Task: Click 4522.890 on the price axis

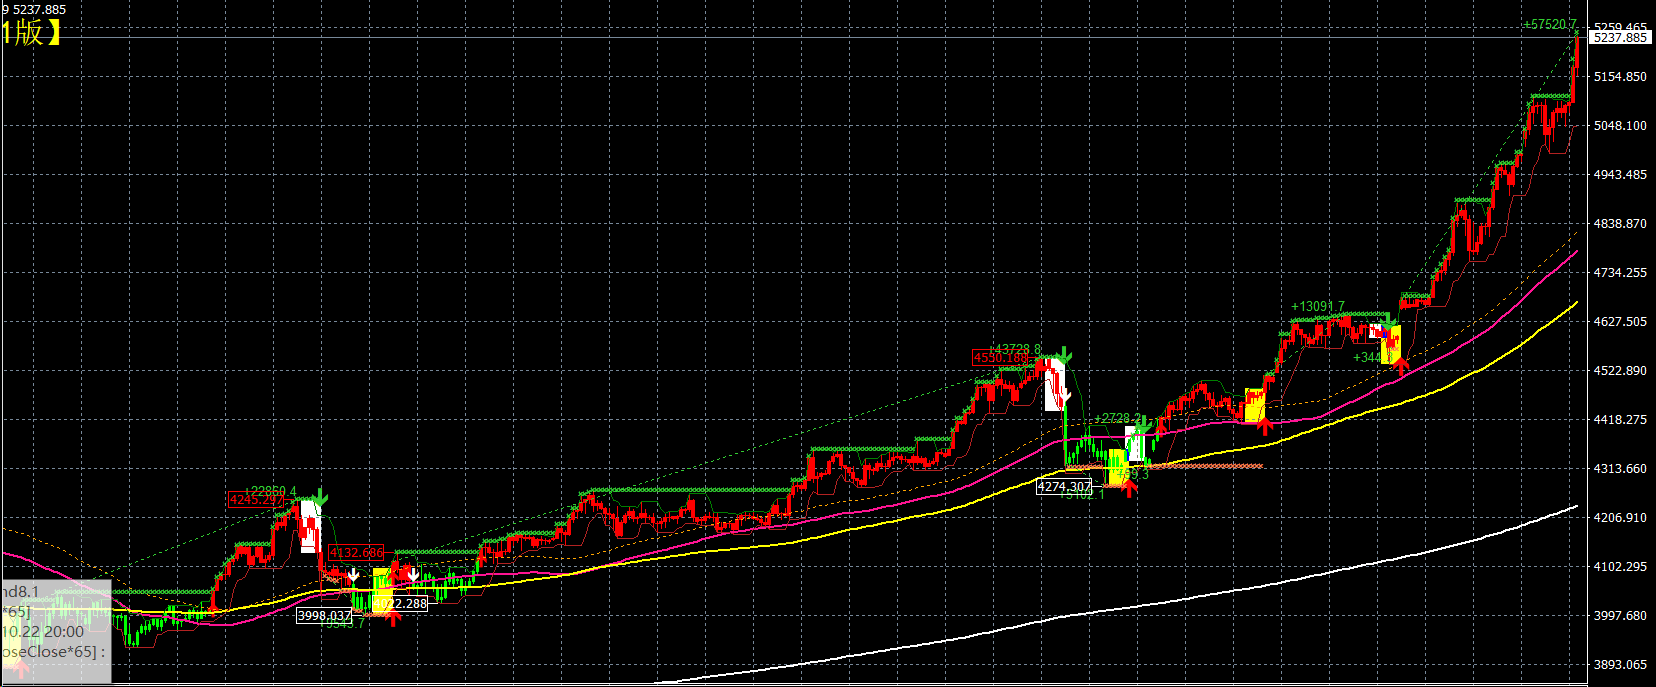Action: pos(1620,370)
